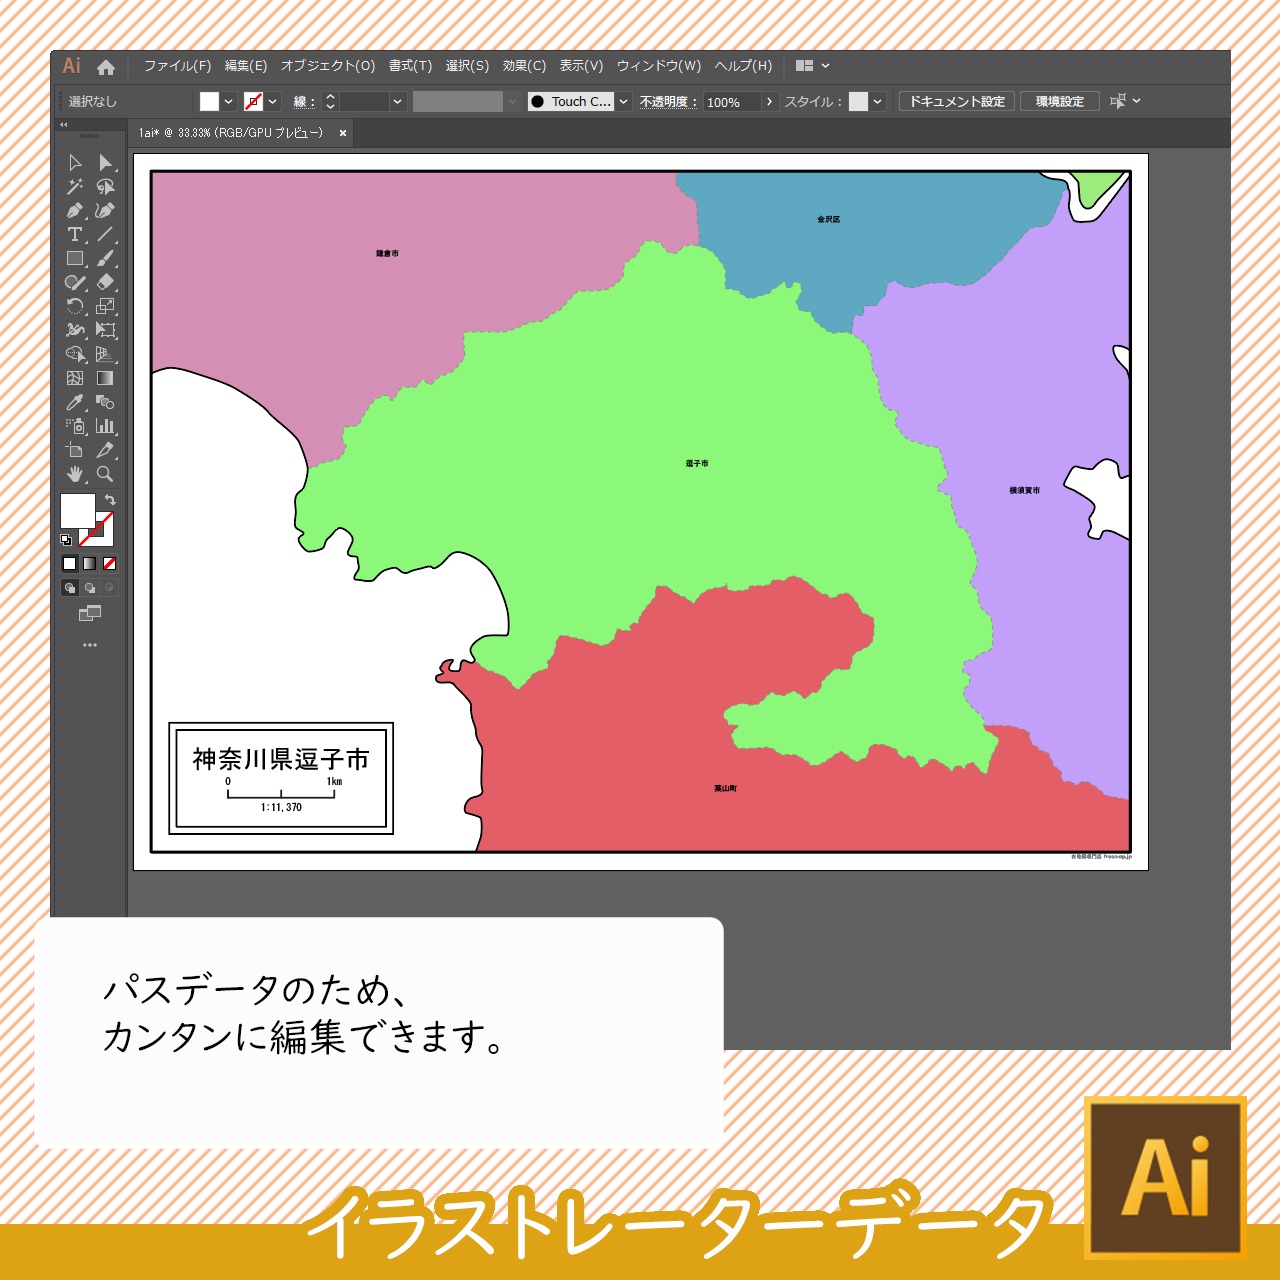This screenshot has width=1280, height=1280.
Task: Choose the Mesh tool
Action: click(75, 378)
